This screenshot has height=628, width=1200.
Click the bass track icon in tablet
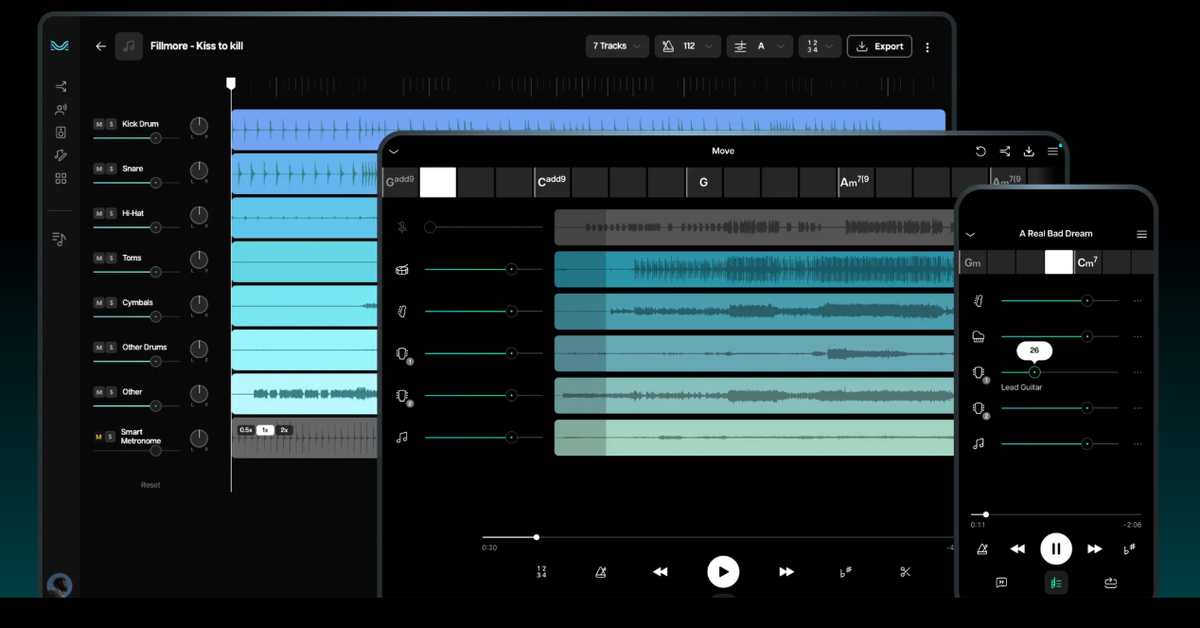[402, 311]
